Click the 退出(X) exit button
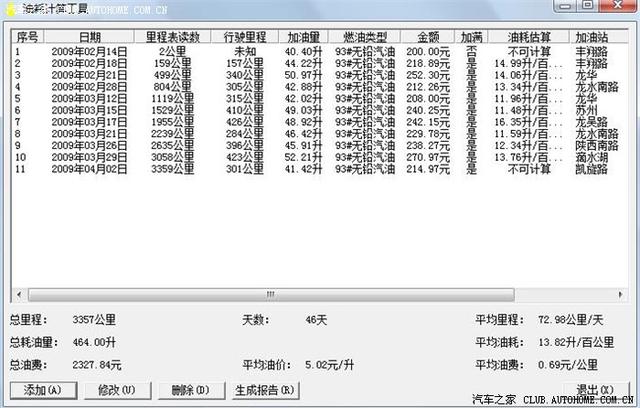 point(594,390)
